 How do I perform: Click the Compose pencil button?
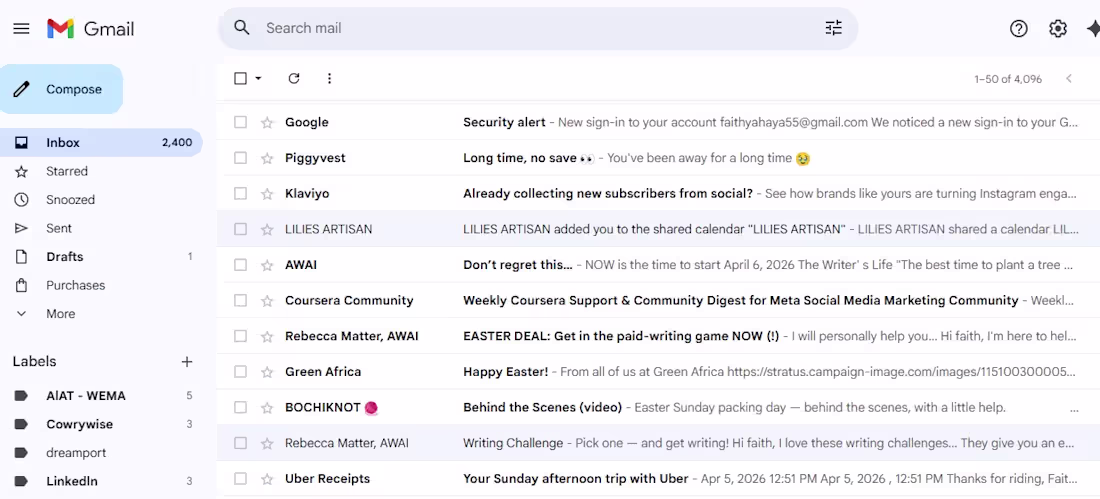pos(62,89)
